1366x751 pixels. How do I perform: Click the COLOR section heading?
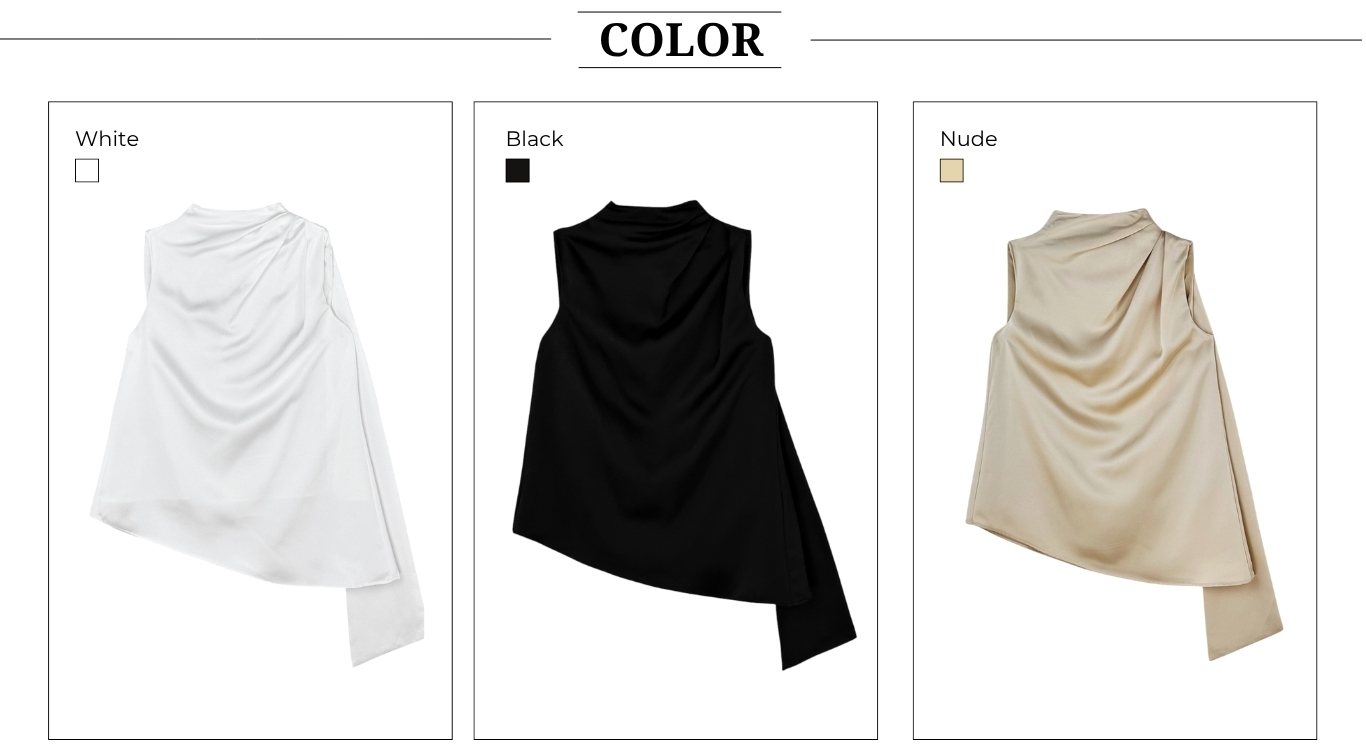click(x=680, y=40)
